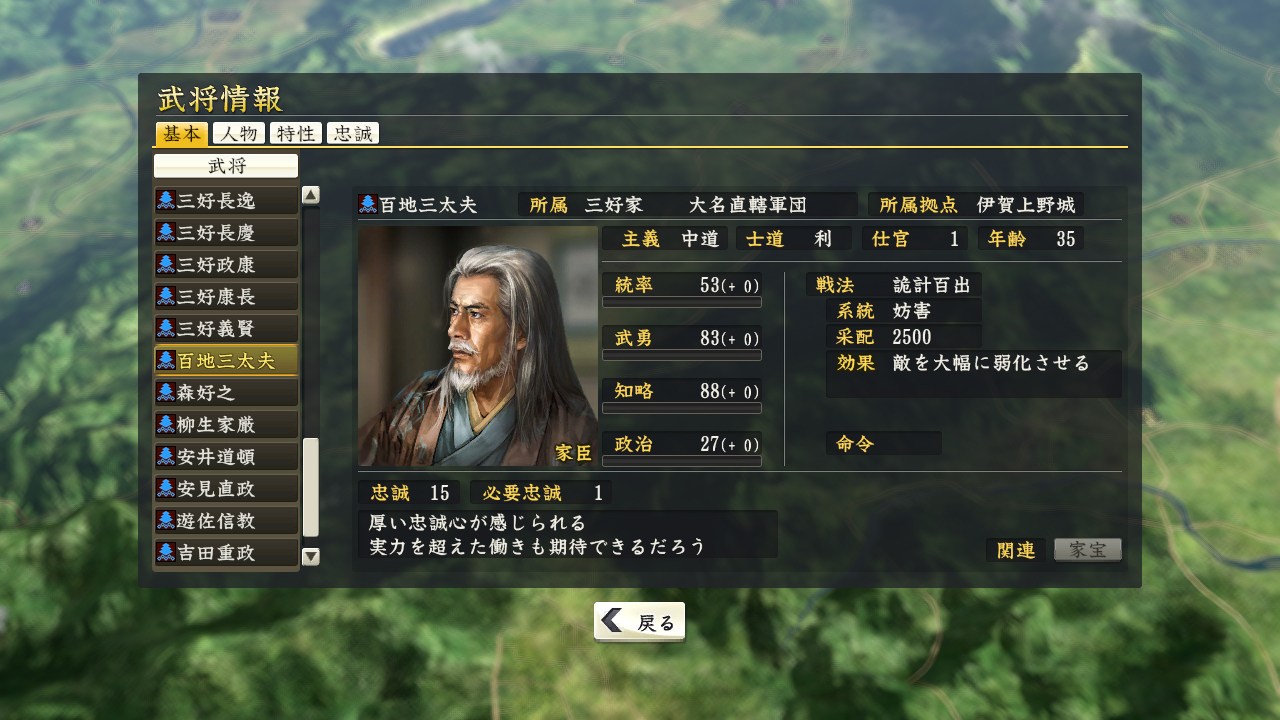Viewport: 1280px width, 720px height.
Task: Open the 特性 tab
Action: click(295, 134)
